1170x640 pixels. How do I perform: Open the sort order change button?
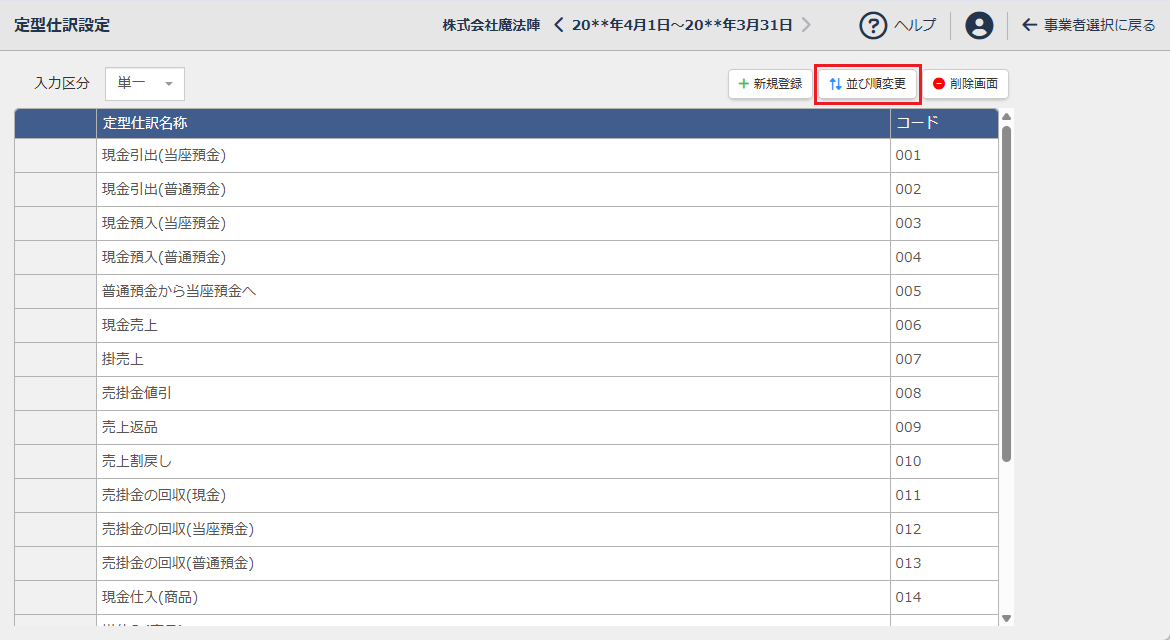coord(867,84)
